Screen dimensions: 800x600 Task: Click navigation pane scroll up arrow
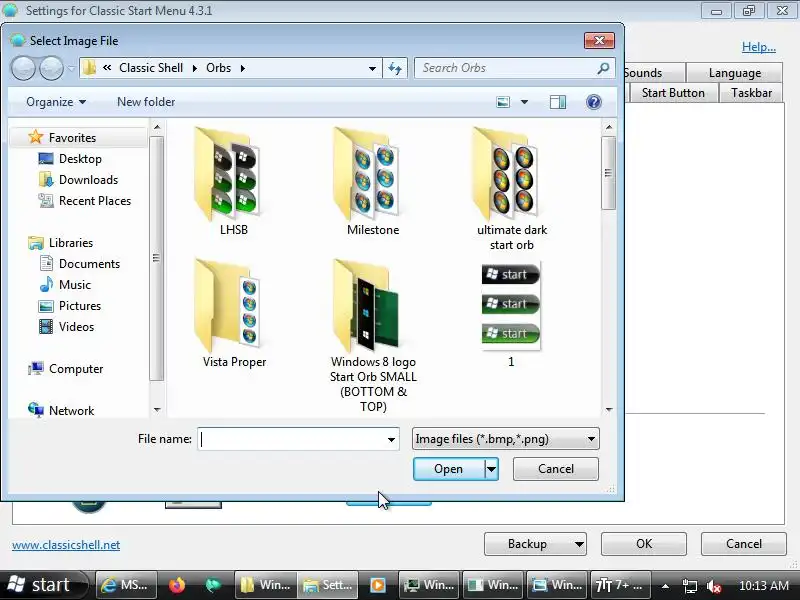157,127
